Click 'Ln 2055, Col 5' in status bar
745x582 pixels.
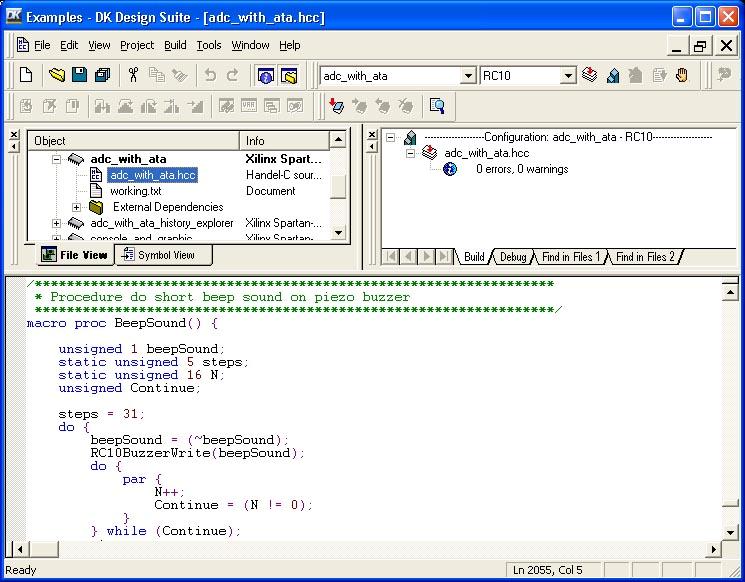coord(548,570)
